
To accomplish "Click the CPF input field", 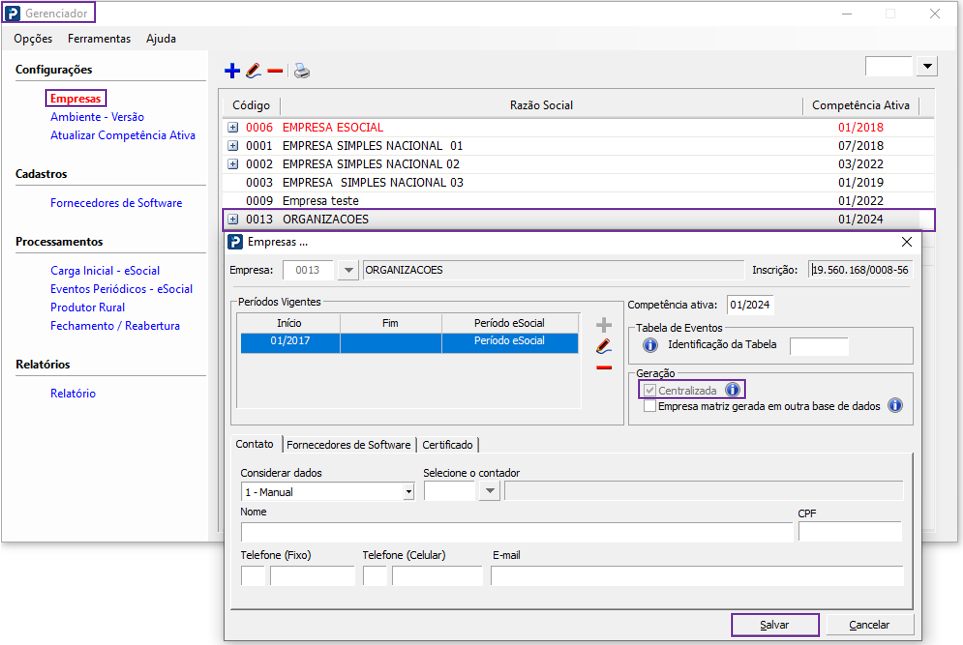I will click(x=850, y=532).
